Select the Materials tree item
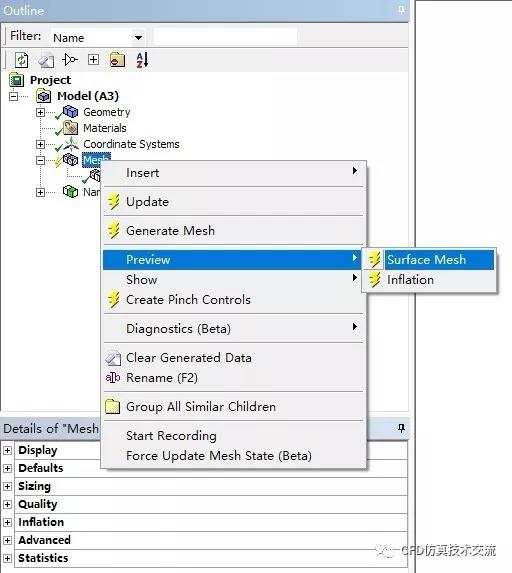This screenshot has height=573, width=512. pos(105,128)
